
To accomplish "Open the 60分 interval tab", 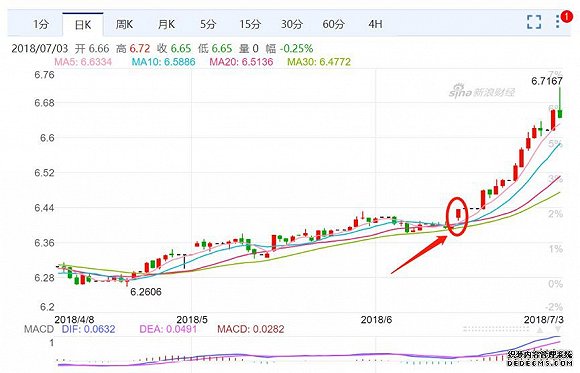I will pyautogui.click(x=334, y=24).
